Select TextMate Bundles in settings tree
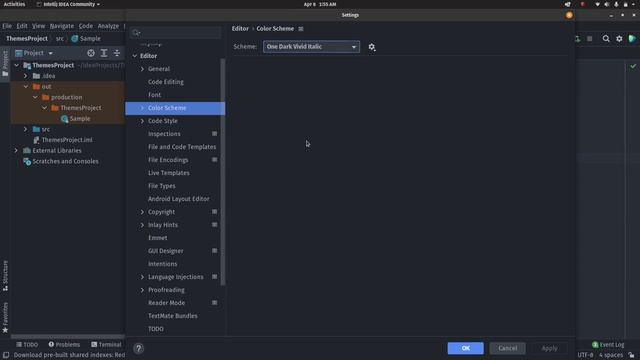Image resolution: width=640 pixels, height=360 pixels. [173, 316]
